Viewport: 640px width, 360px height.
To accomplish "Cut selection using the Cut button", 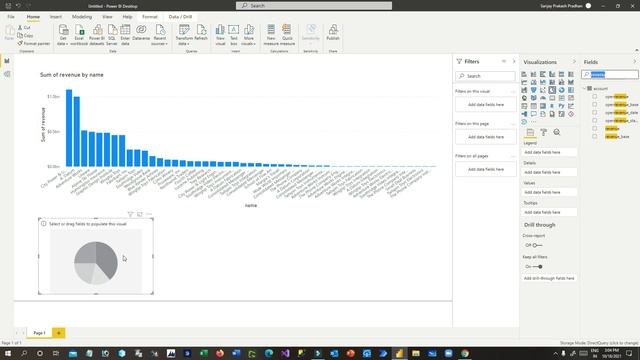I will coord(24,27).
